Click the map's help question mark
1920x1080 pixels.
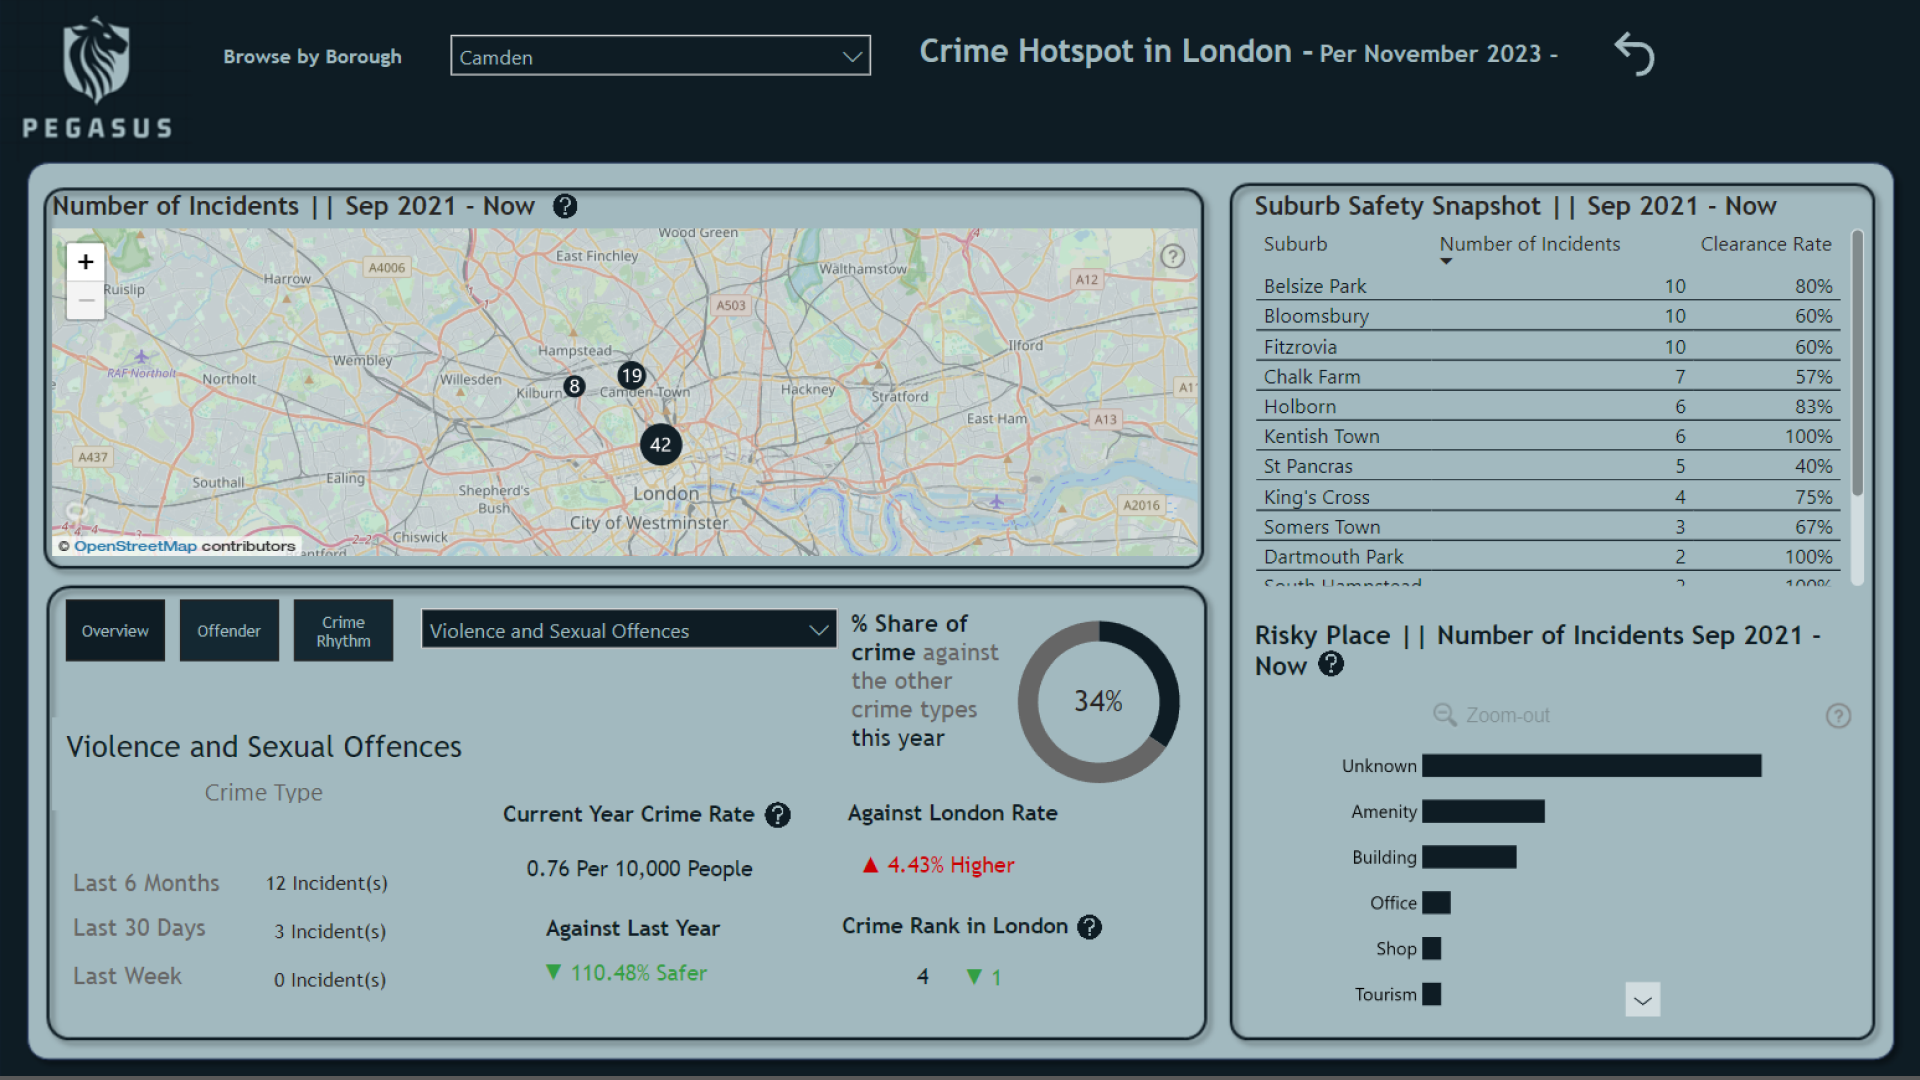pyautogui.click(x=1173, y=256)
